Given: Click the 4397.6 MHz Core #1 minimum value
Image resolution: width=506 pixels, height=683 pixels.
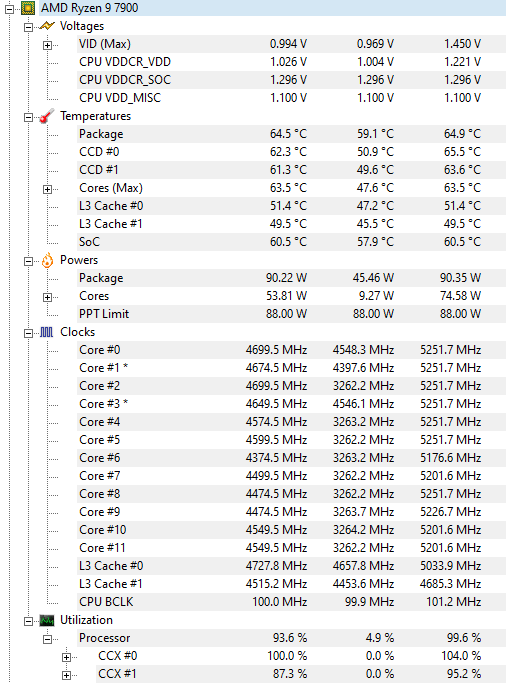Looking at the screenshot, I should pyautogui.click(x=364, y=368).
